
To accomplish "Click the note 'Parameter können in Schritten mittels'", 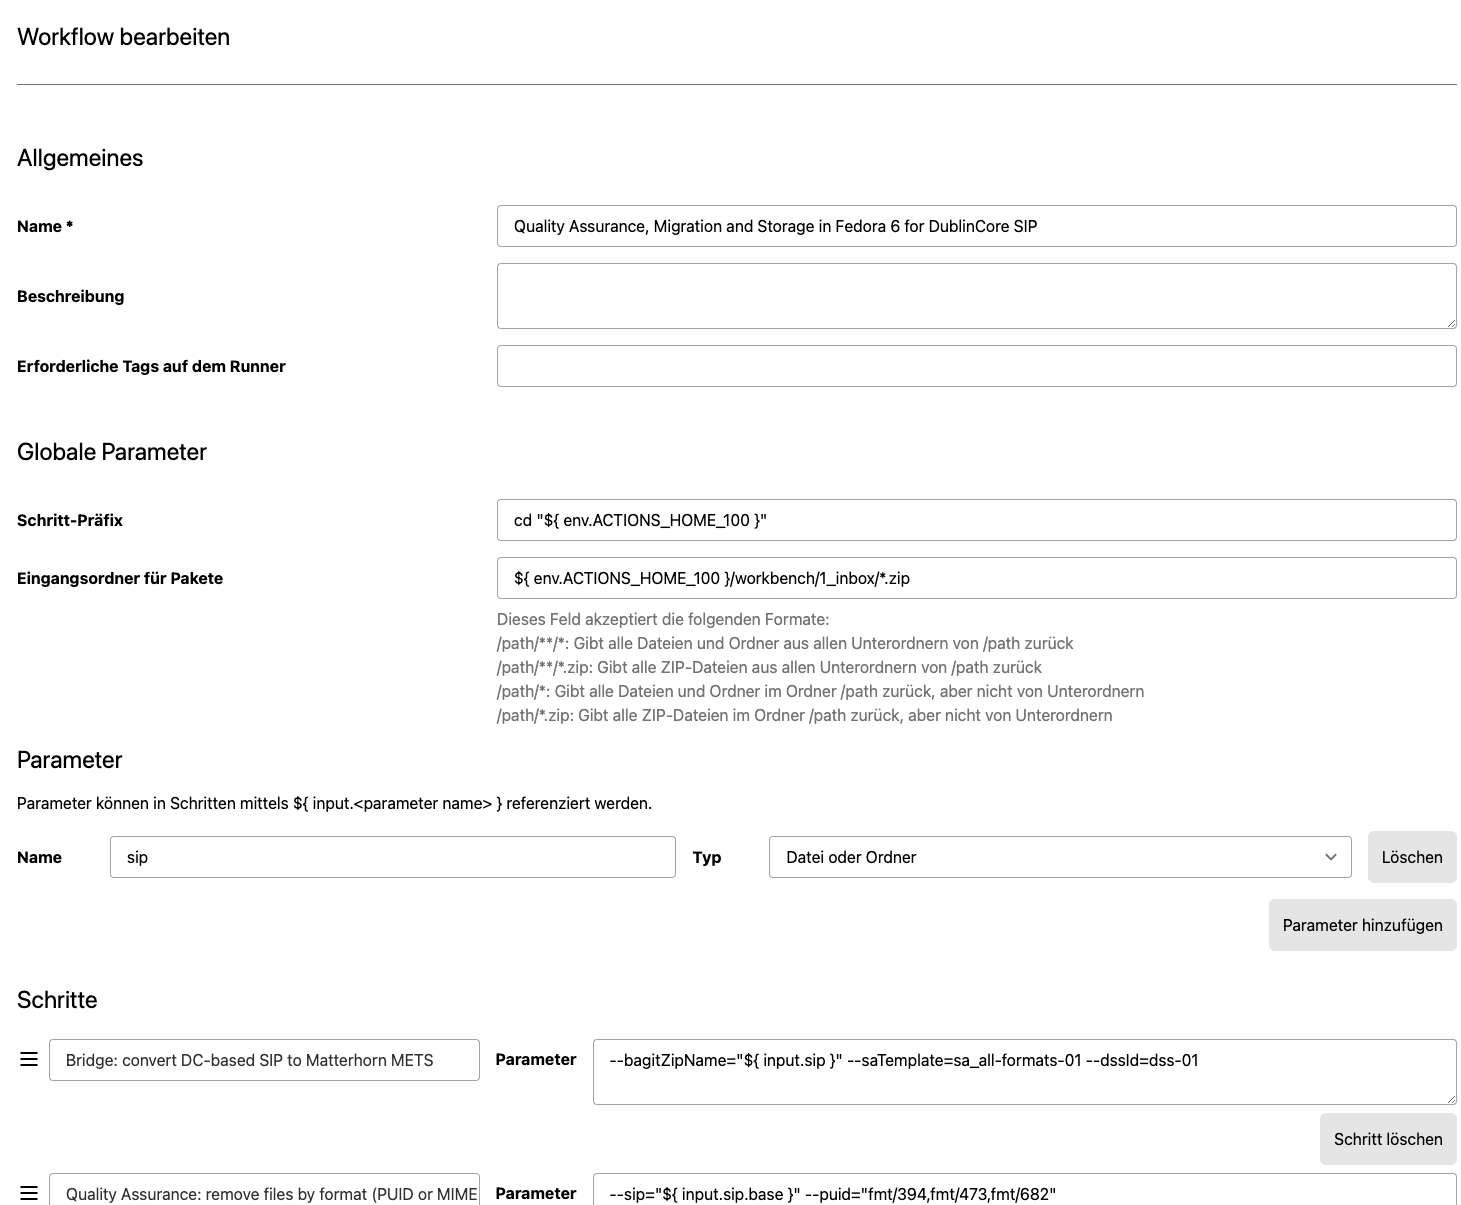I will (334, 803).
